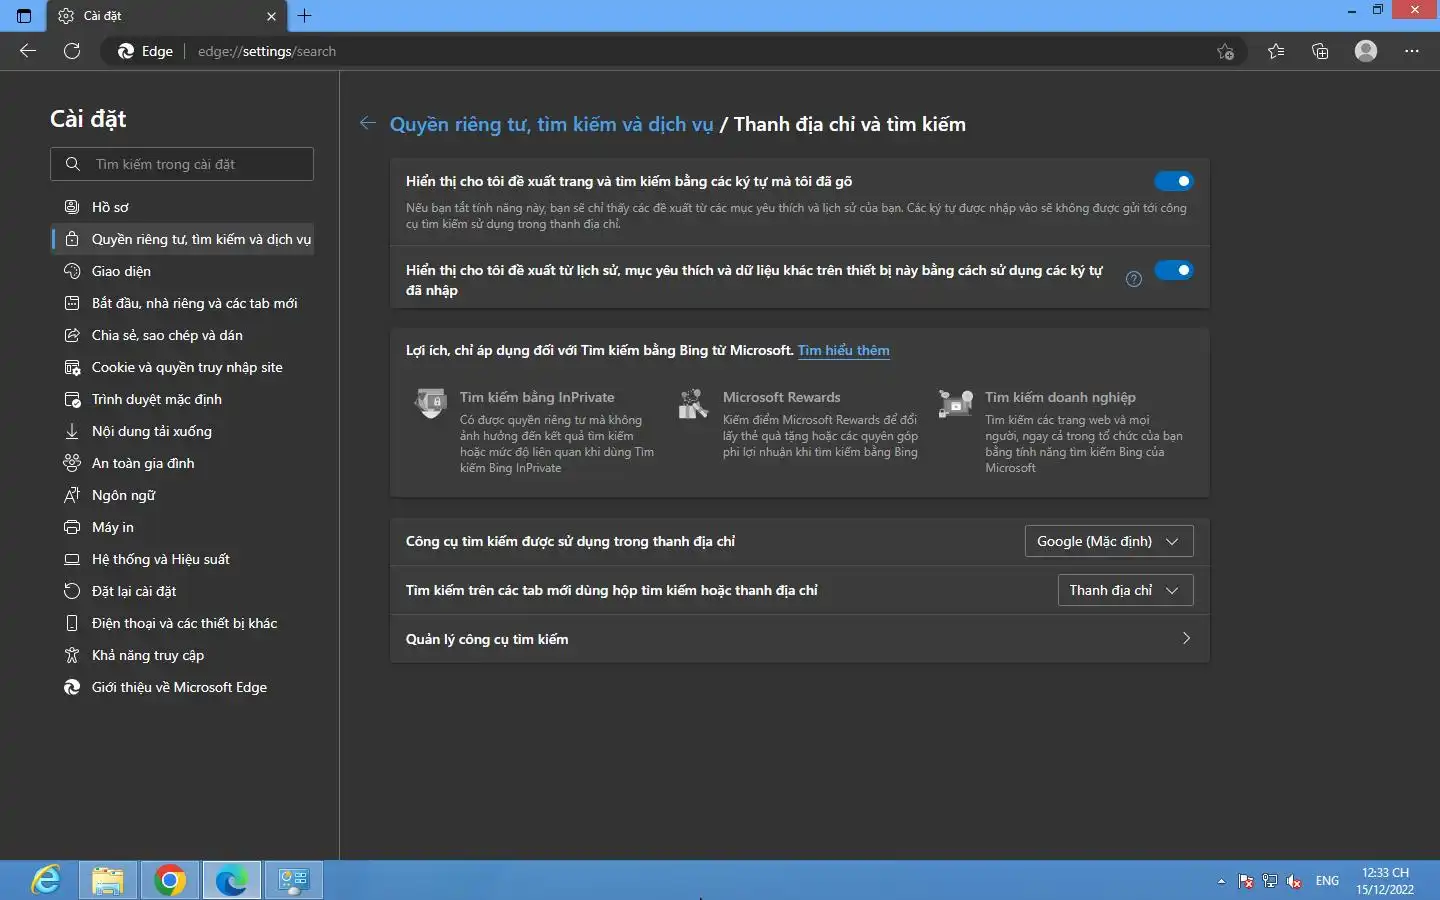Go back via arrow beside Quyền riêng tư breadcrumb

point(368,123)
